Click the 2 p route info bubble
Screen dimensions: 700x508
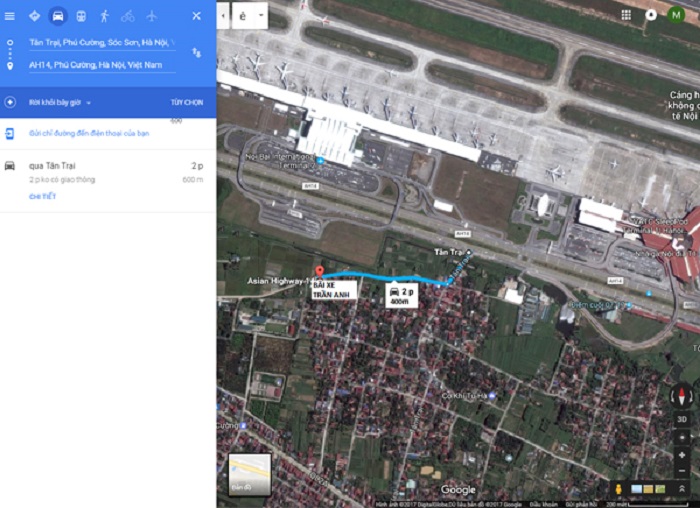tap(401, 295)
